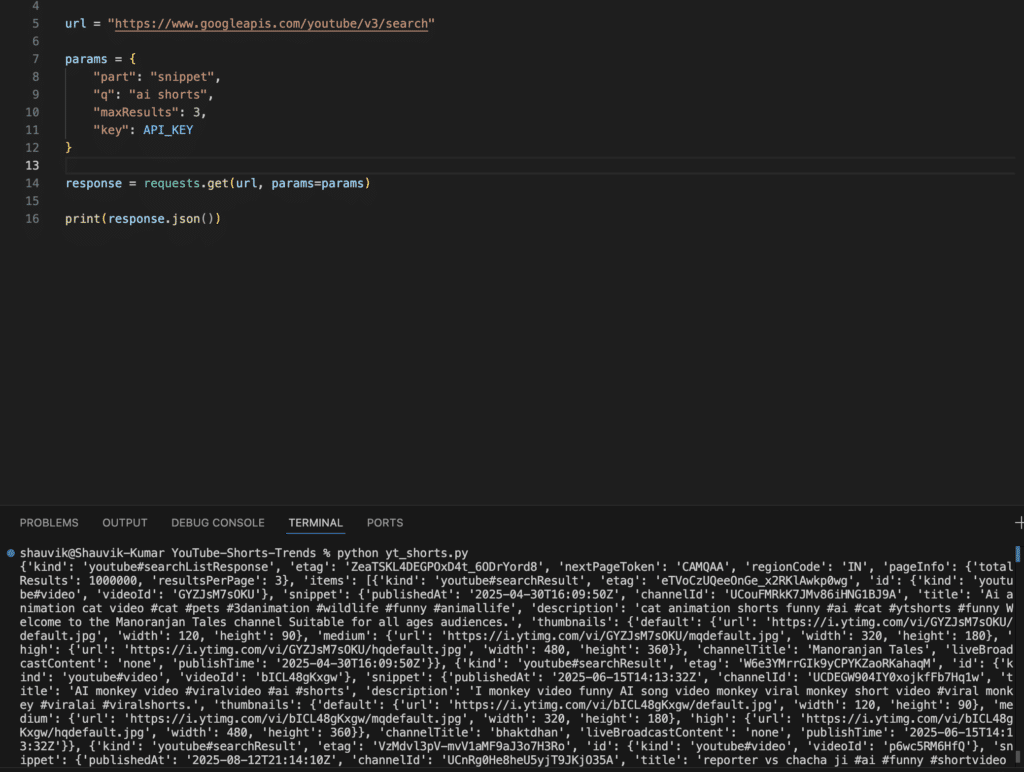Click the API_KEY variable on line 11

click(168, 130)
